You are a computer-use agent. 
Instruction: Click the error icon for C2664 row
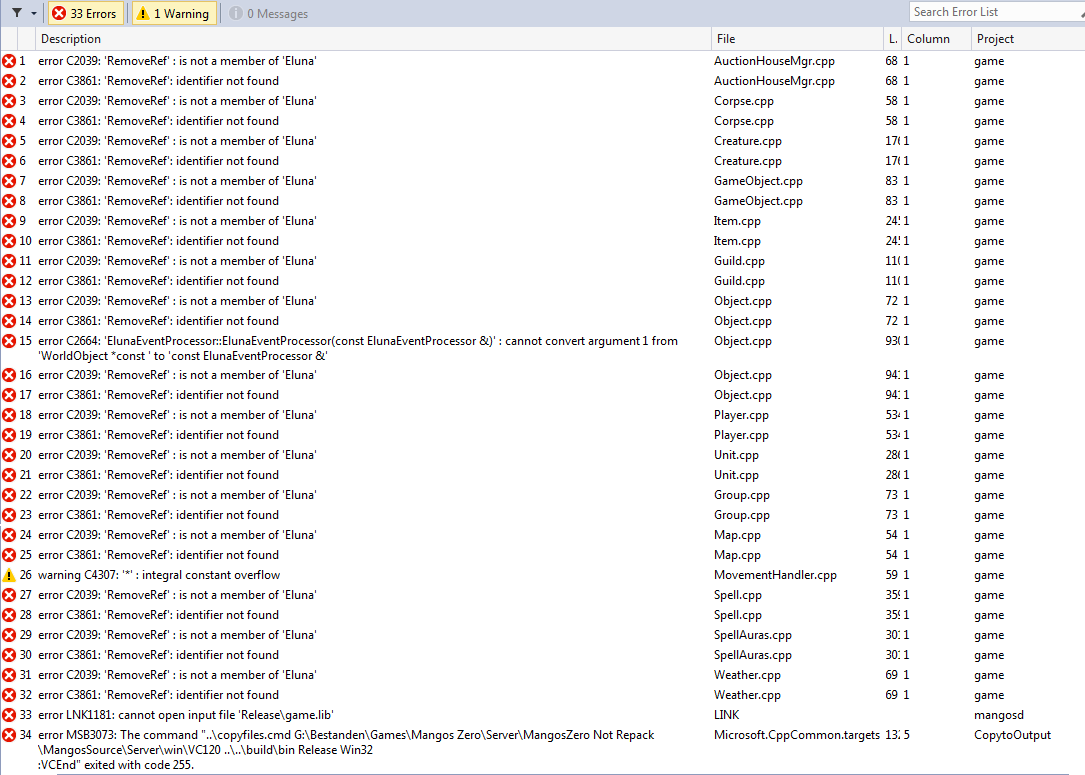pyautogui.click(x=9, y=341)
